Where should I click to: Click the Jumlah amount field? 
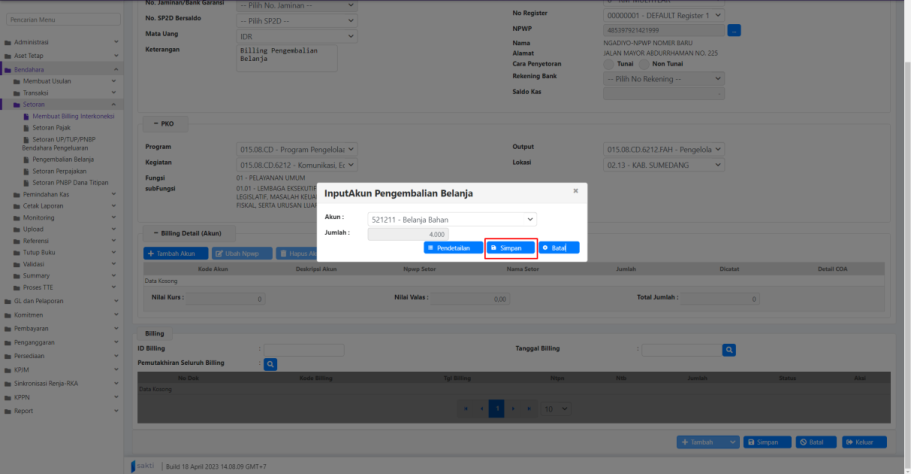(408, 234)
